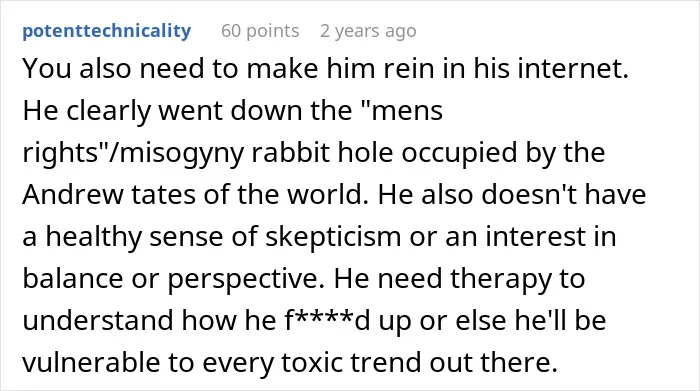Click the phrase 'balance or perspective.'
This screenshot has width=700, height=391.
point(174,279)
